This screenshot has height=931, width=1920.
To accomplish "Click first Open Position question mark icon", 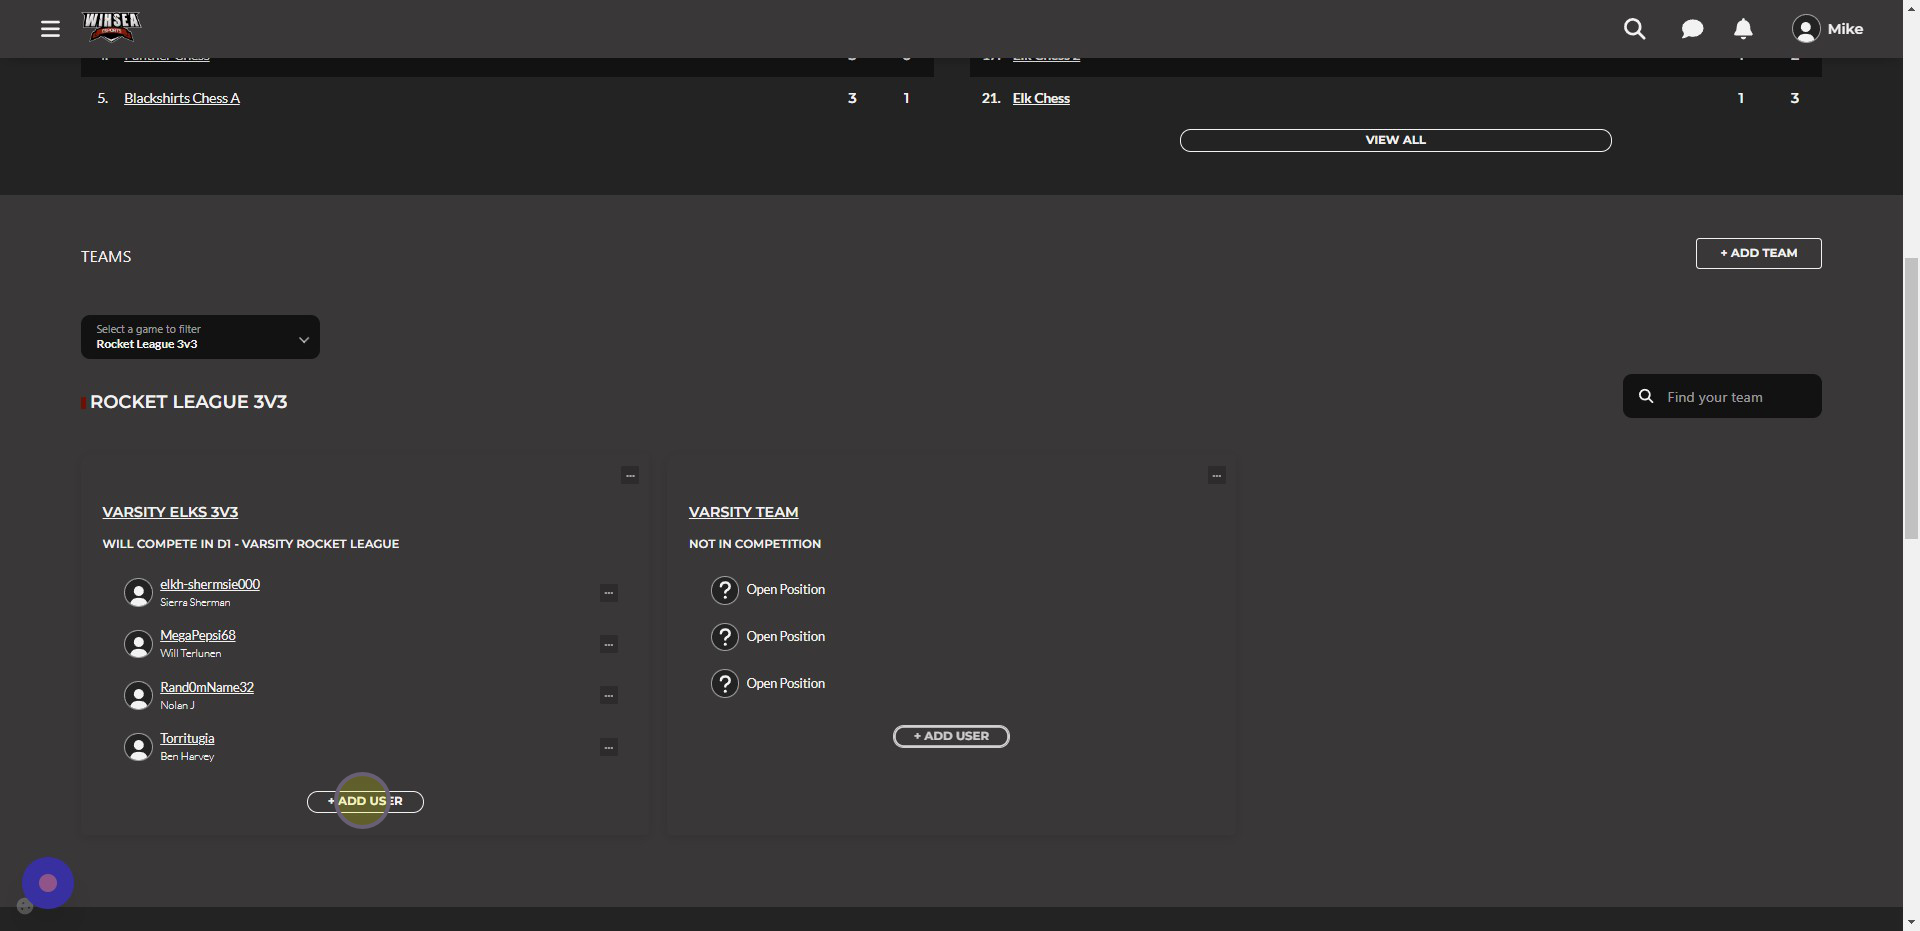I will [725, 590].
